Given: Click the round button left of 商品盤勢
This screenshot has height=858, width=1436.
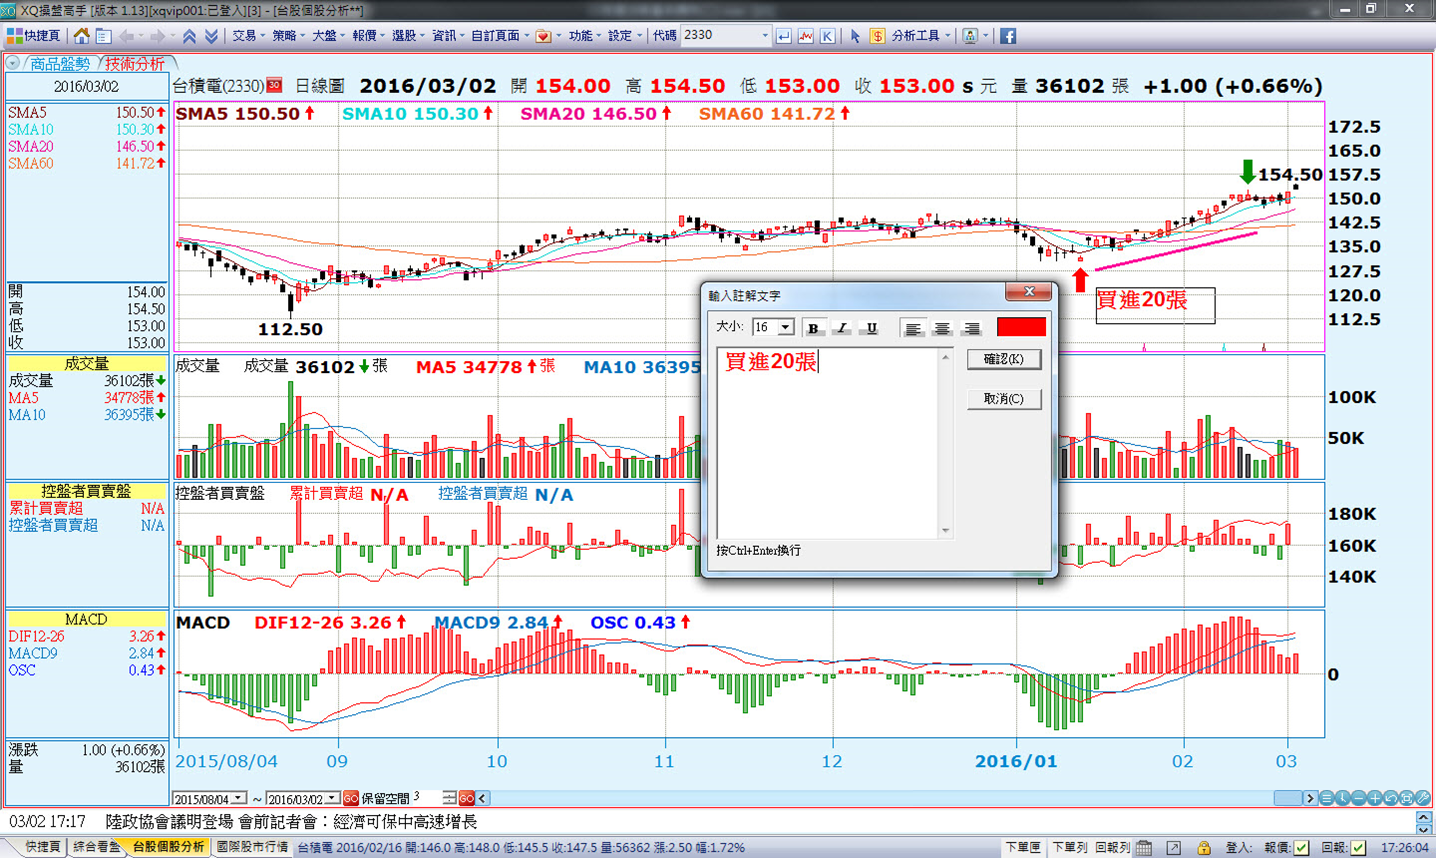Looking at the screenshot, I should [13, 63].
